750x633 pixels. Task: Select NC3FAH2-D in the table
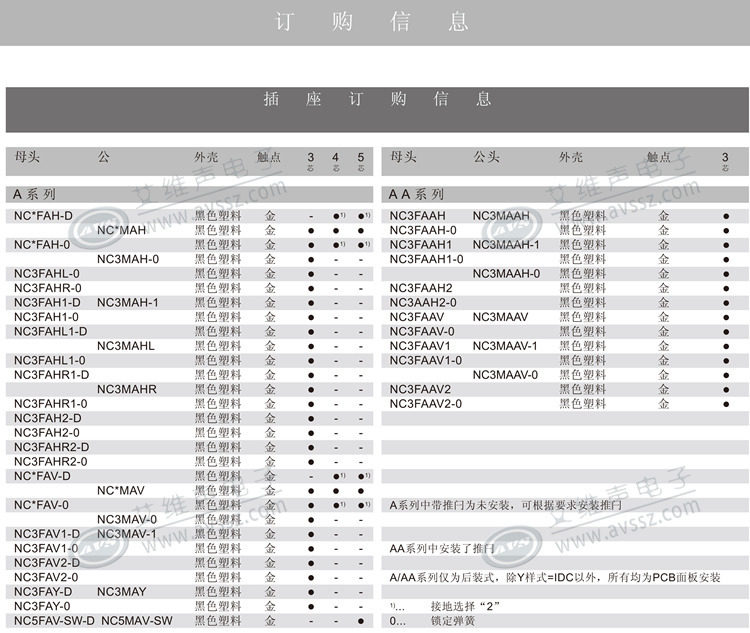(x=47, y=418)
